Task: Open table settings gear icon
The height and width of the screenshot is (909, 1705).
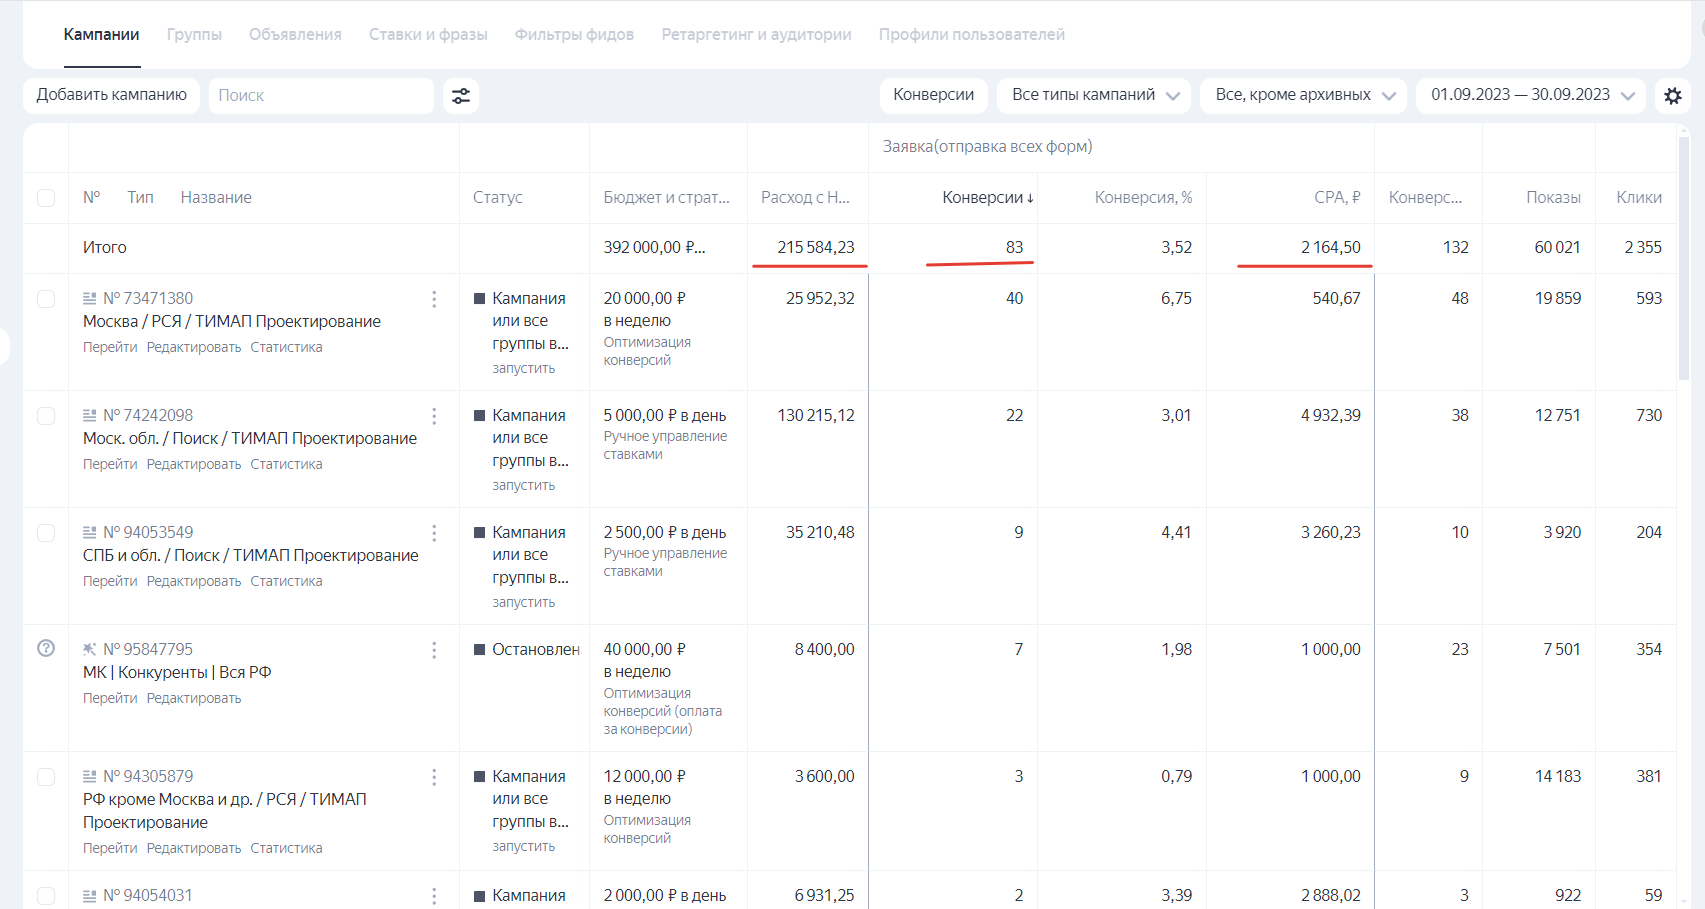Action: pyautogui.click(x=1672, y=96)
